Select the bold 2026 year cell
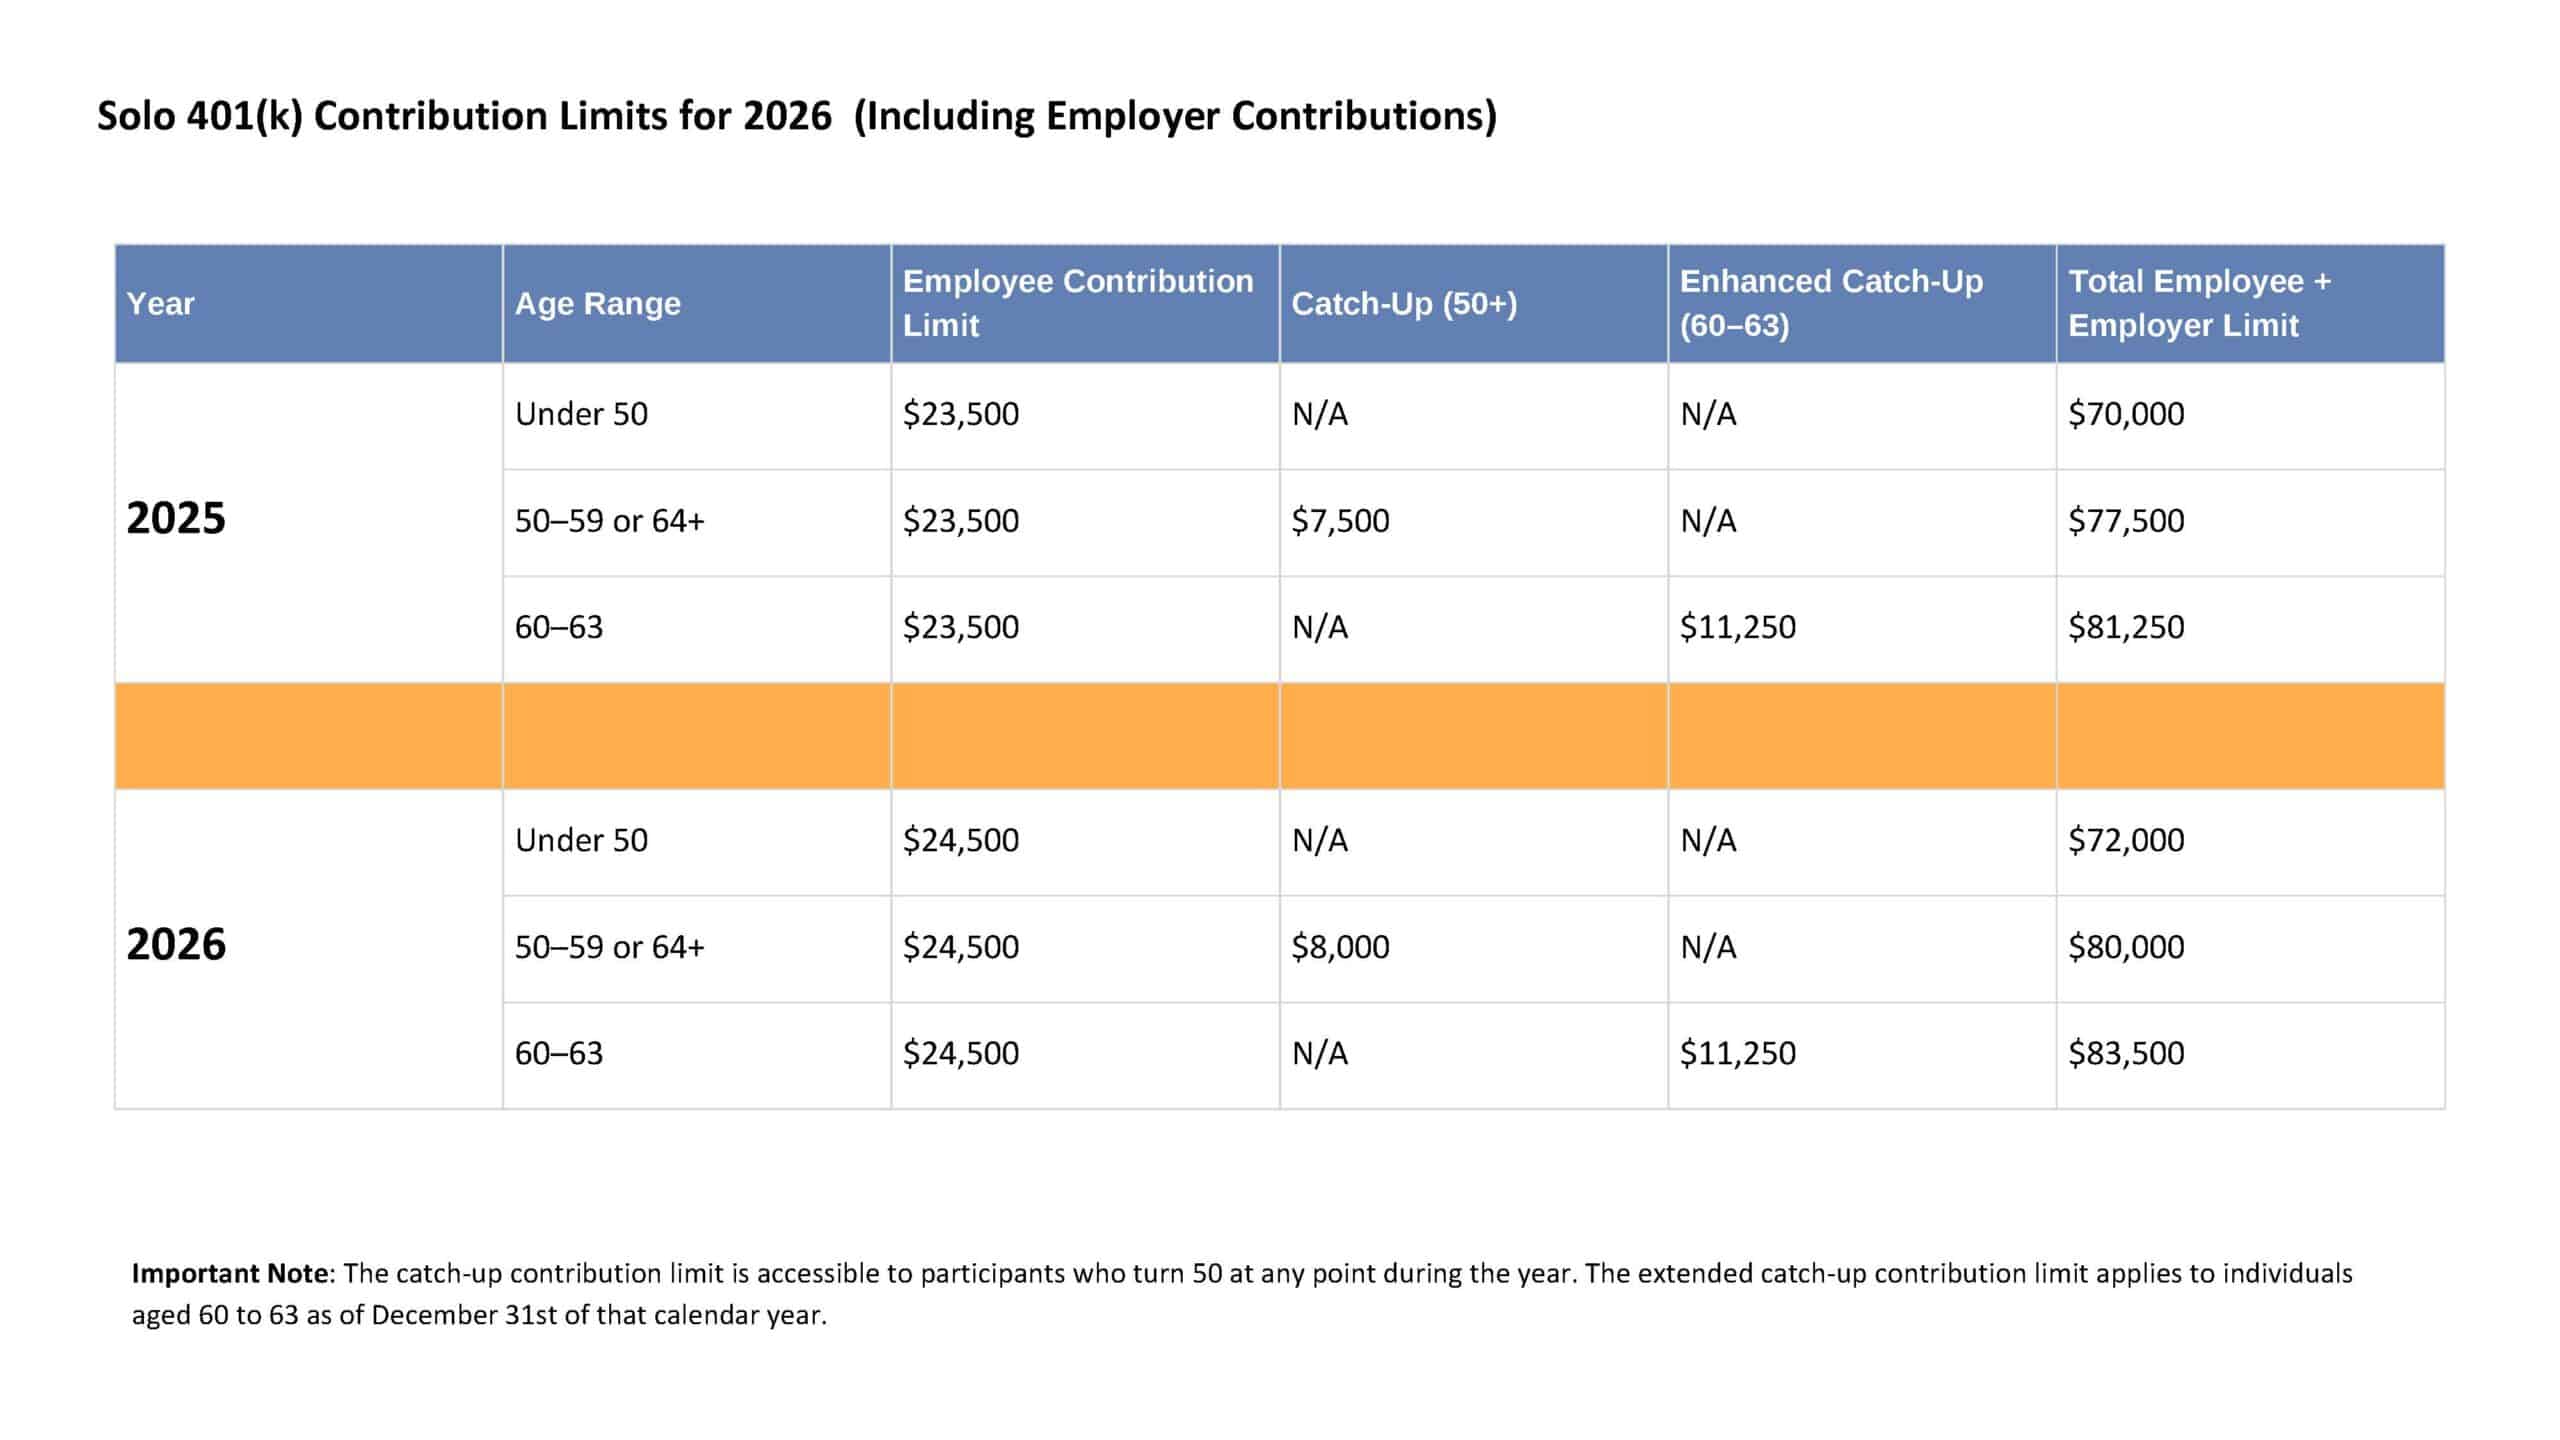 click(176, 945)
